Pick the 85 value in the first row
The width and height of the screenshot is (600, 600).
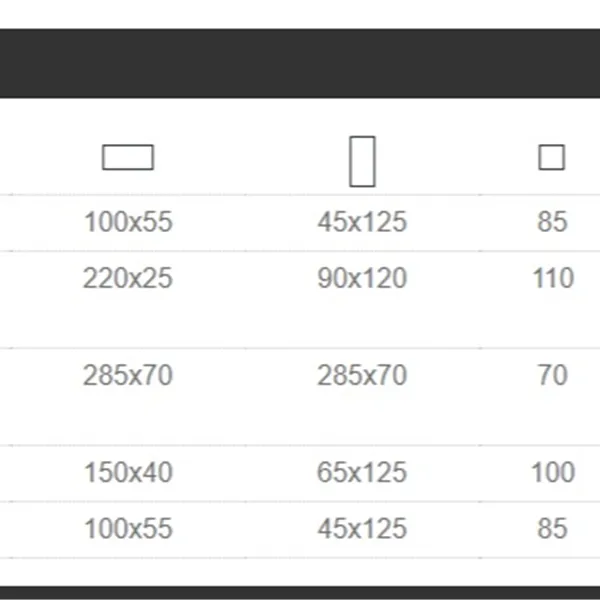[x=552, y=222]
